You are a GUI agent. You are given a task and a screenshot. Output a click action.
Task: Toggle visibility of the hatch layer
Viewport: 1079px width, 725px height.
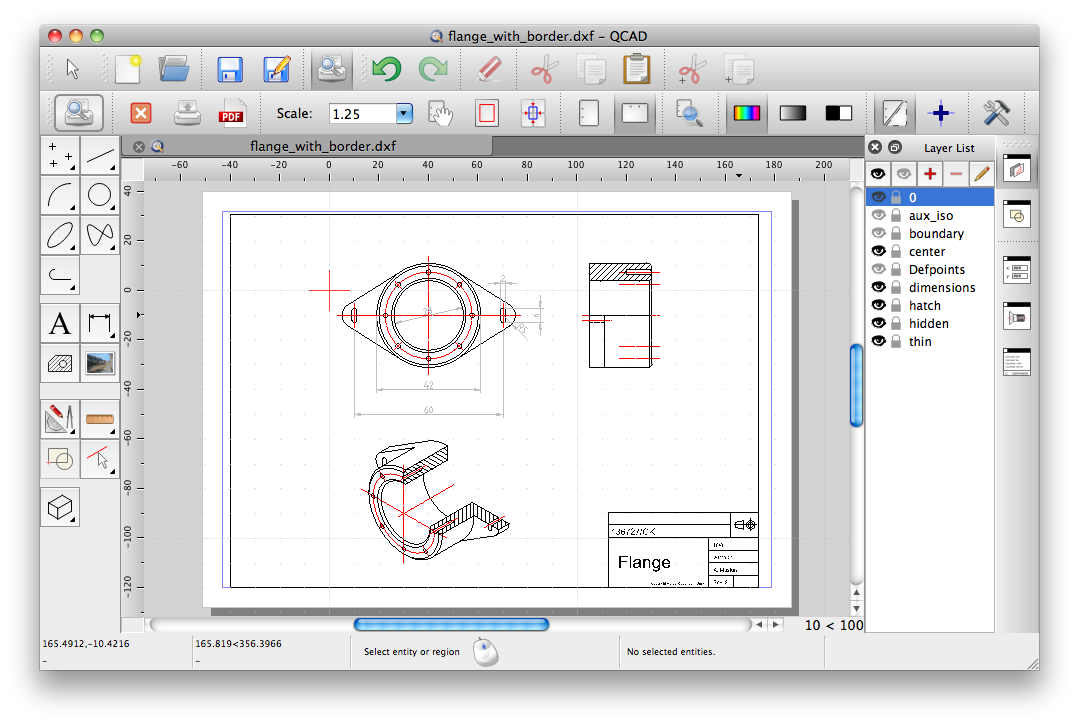point(879,306)
